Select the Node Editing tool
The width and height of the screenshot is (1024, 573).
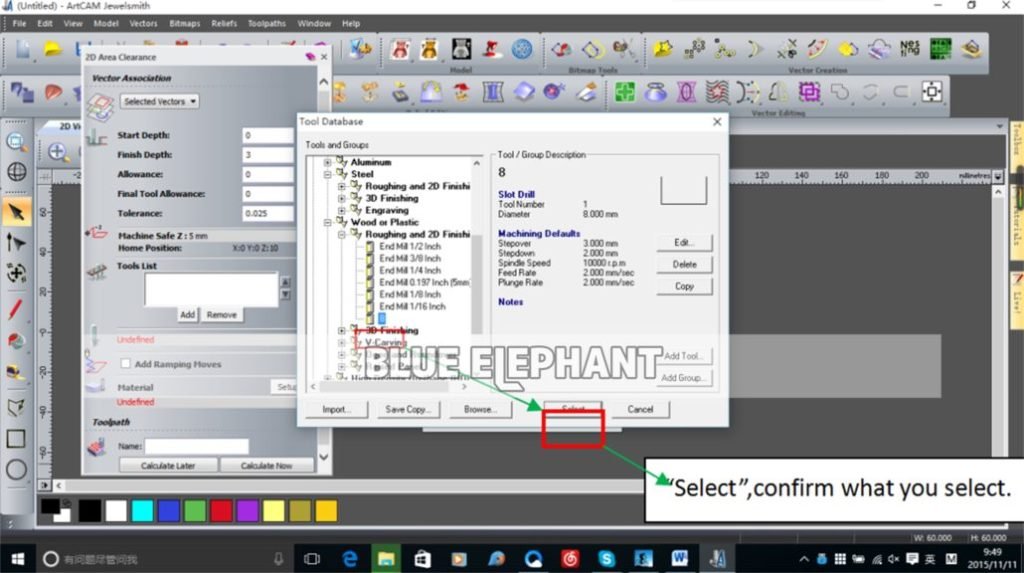click(x=16, y=242)
